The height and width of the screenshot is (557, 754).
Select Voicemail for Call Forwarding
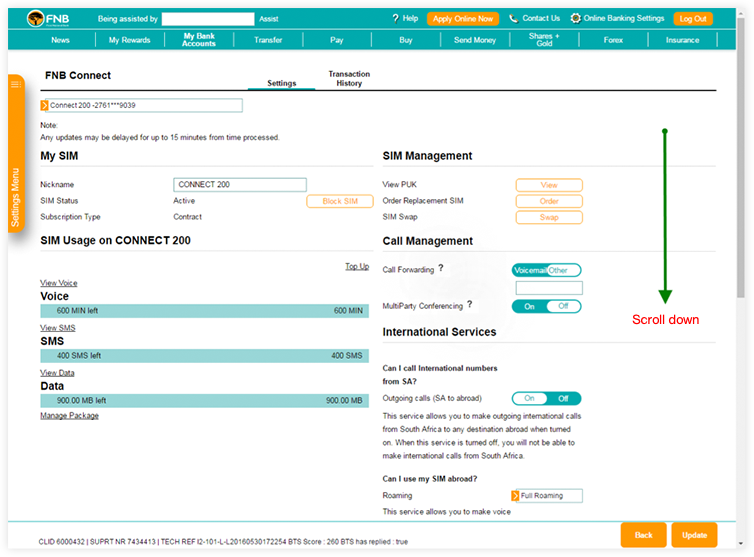[530, 270]
